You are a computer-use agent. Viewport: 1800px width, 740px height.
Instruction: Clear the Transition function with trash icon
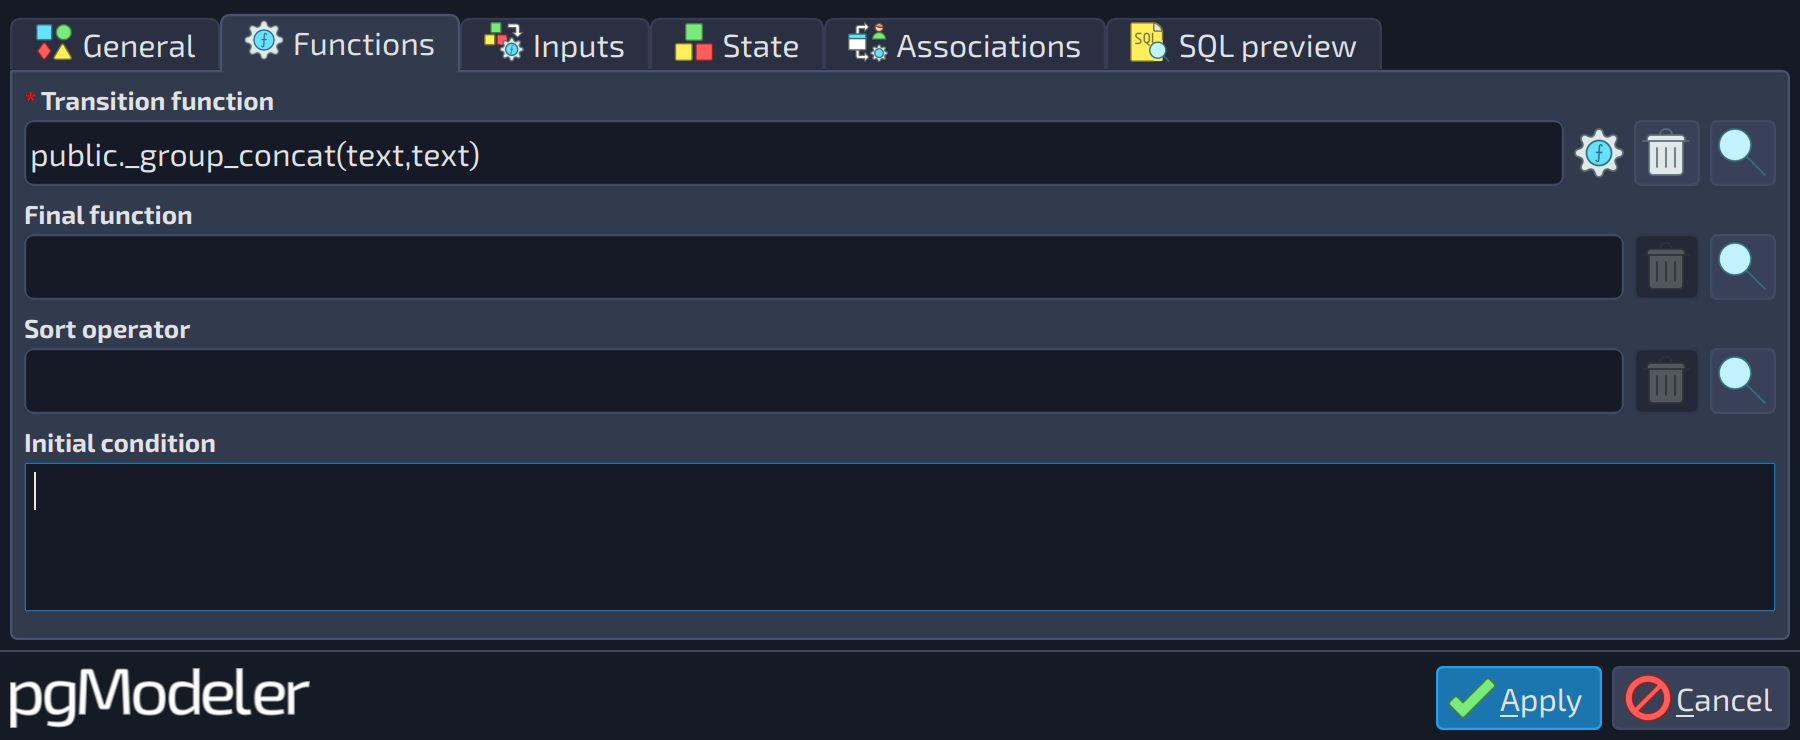click(1666, 154)
